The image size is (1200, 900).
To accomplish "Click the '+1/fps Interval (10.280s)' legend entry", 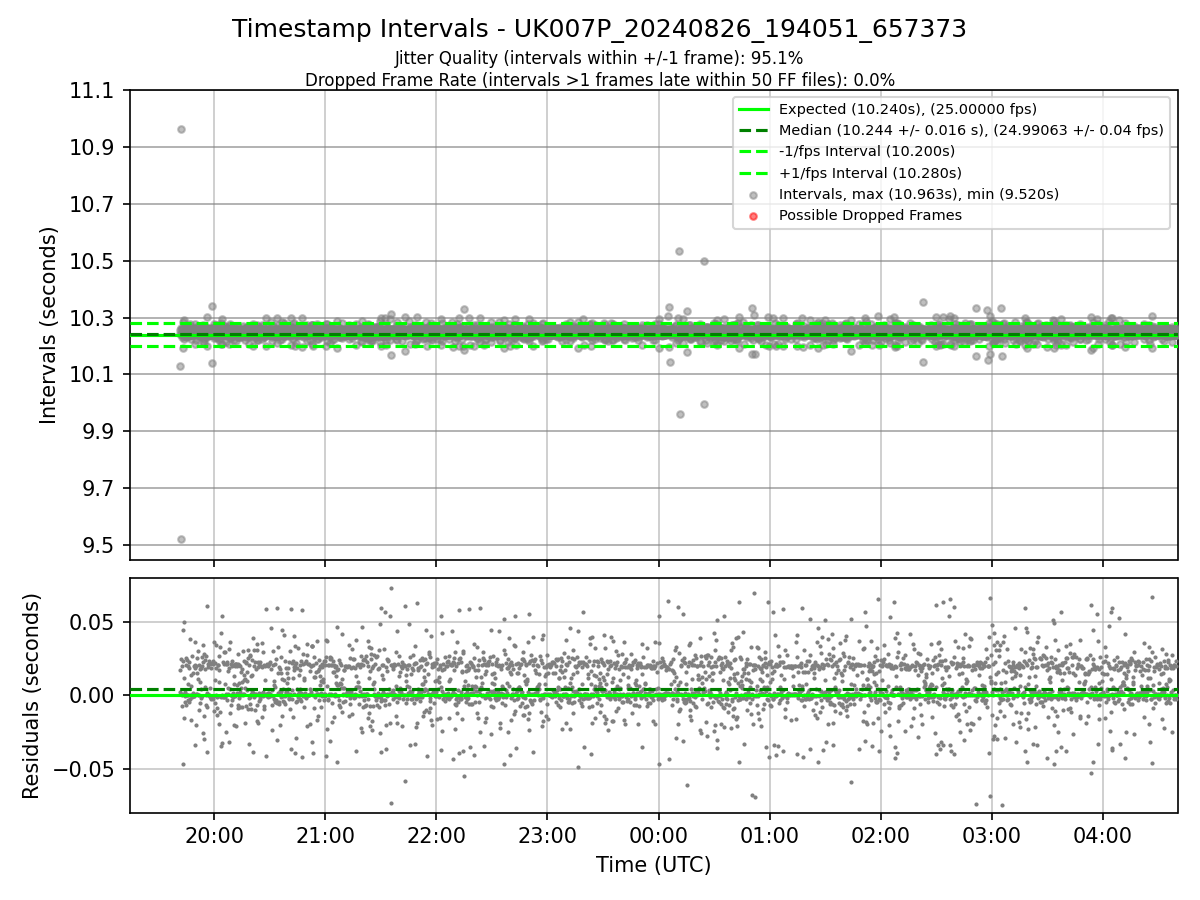I will 870,173.
